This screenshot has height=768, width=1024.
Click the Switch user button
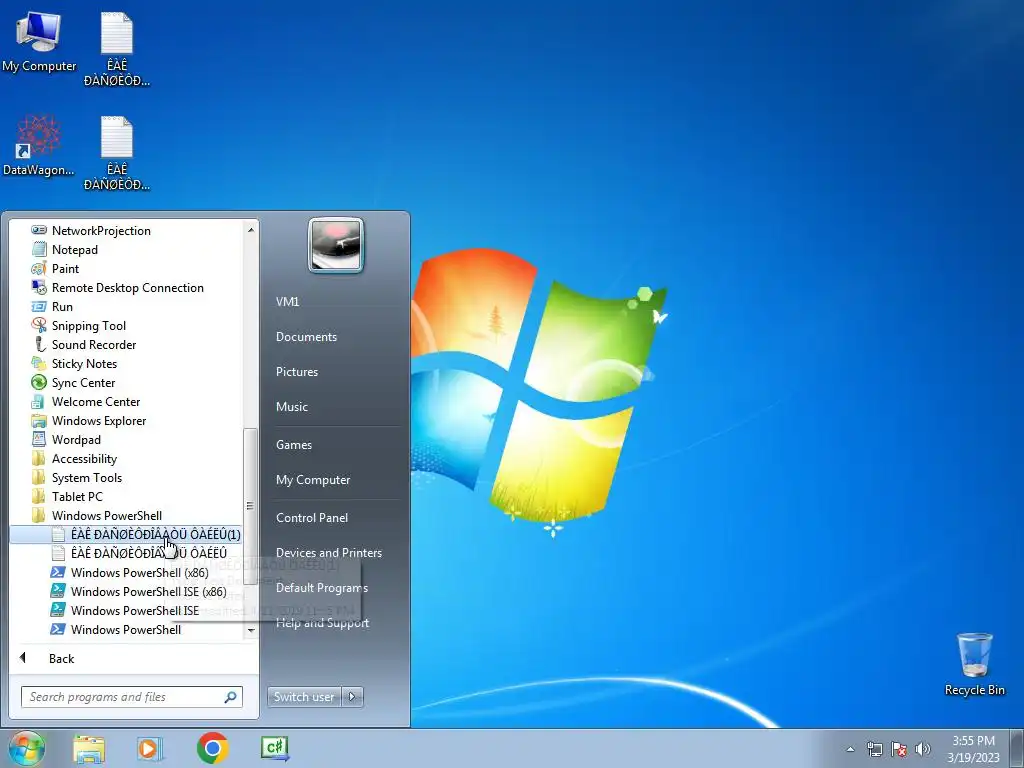point(304,697)
